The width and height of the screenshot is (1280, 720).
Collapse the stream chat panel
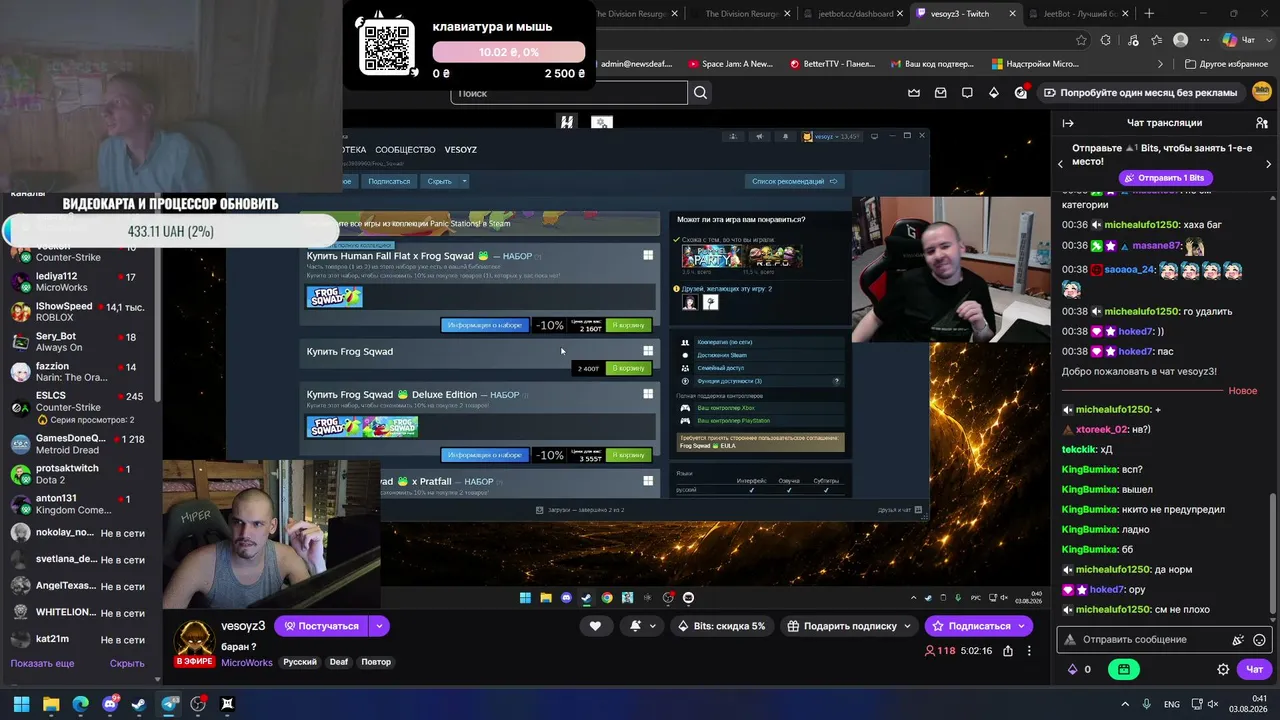[x=1068, y=123]
